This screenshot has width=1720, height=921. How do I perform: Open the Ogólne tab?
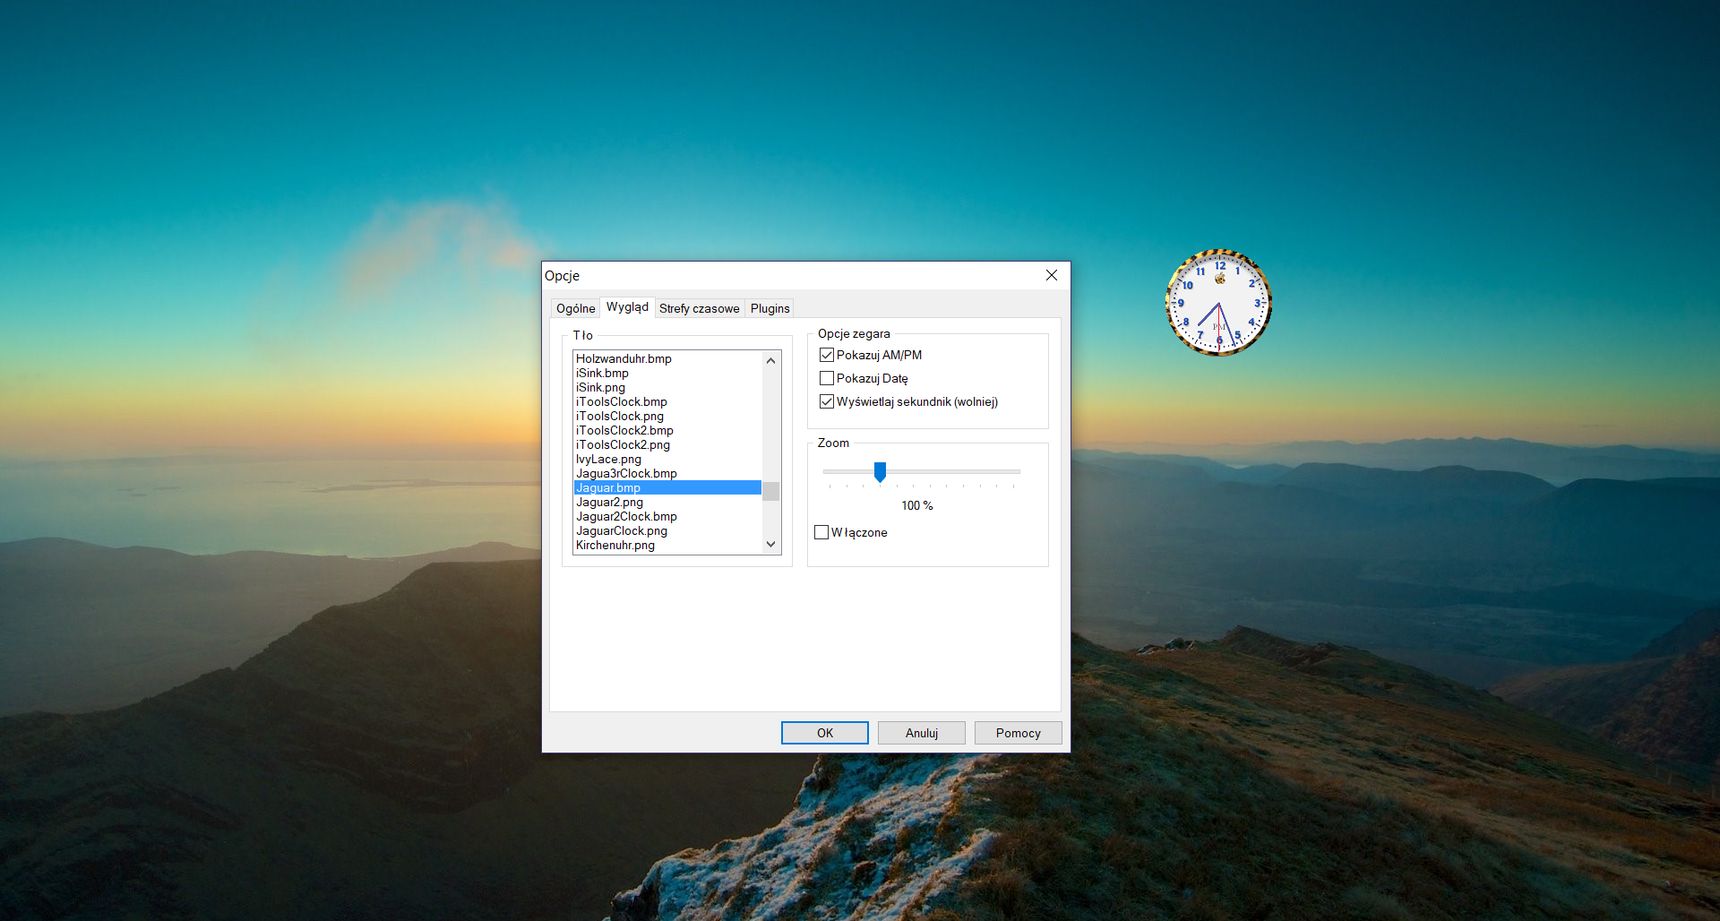[575, 308]
